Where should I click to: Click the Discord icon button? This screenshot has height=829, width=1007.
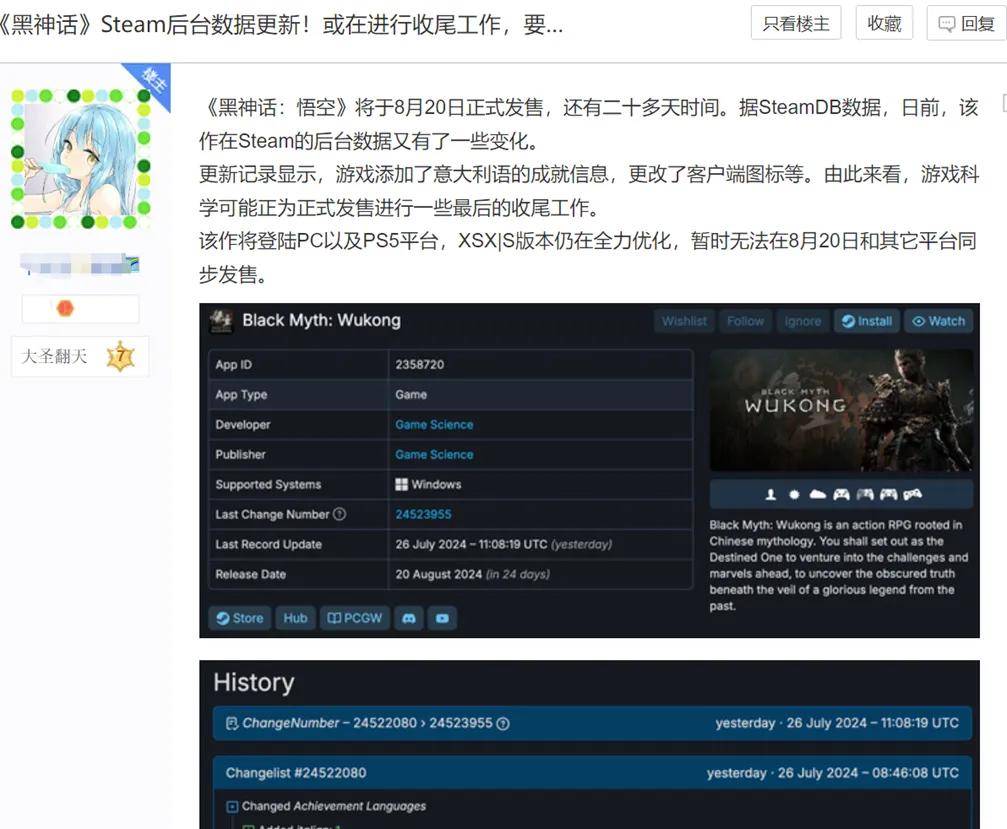(x=408, y=618)
